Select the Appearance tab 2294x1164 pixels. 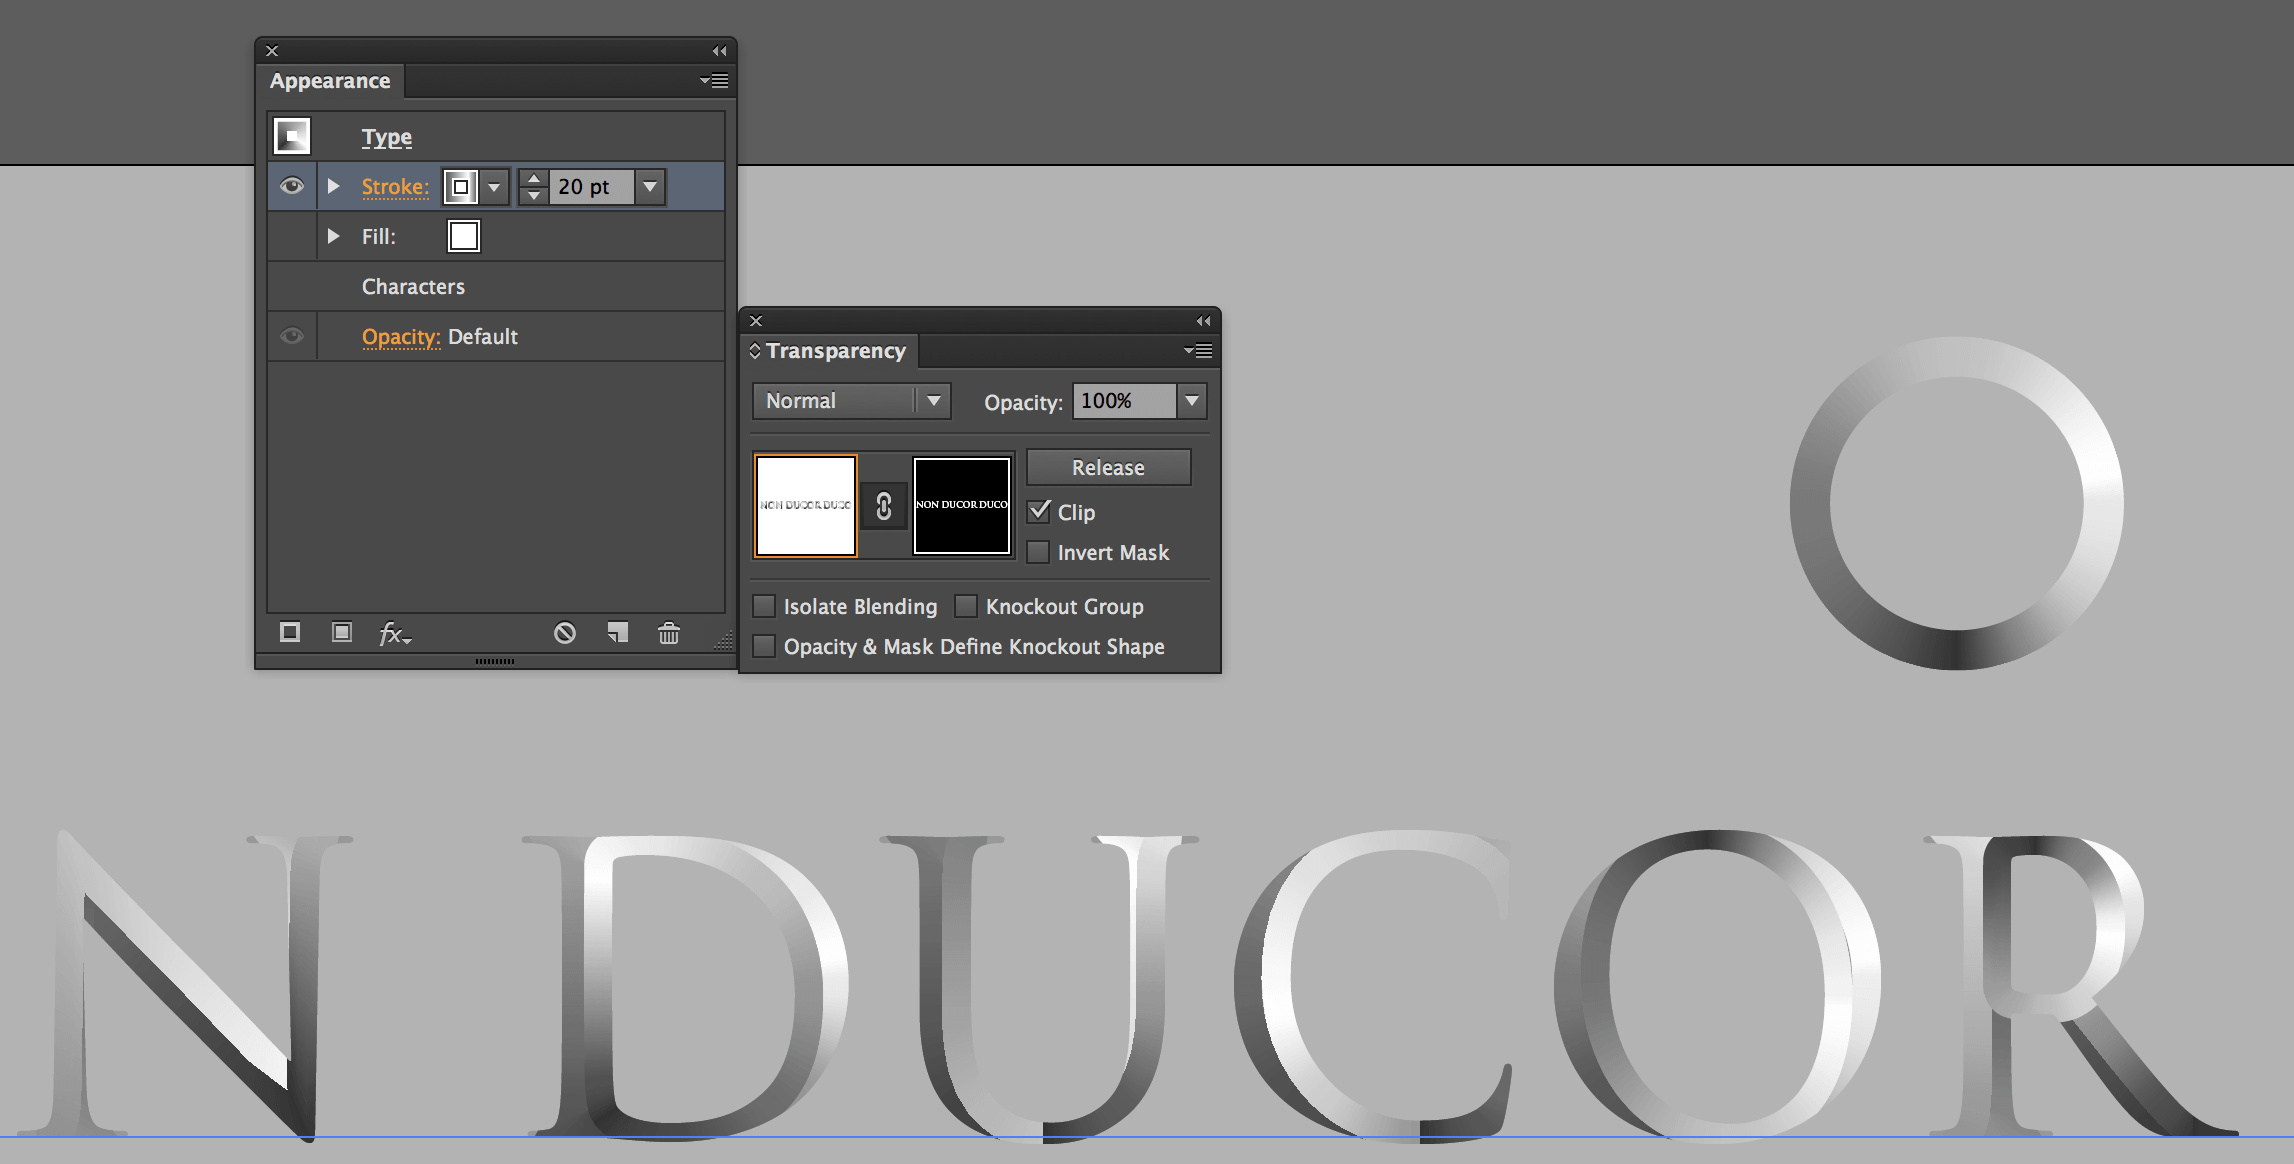pos(330,81)
